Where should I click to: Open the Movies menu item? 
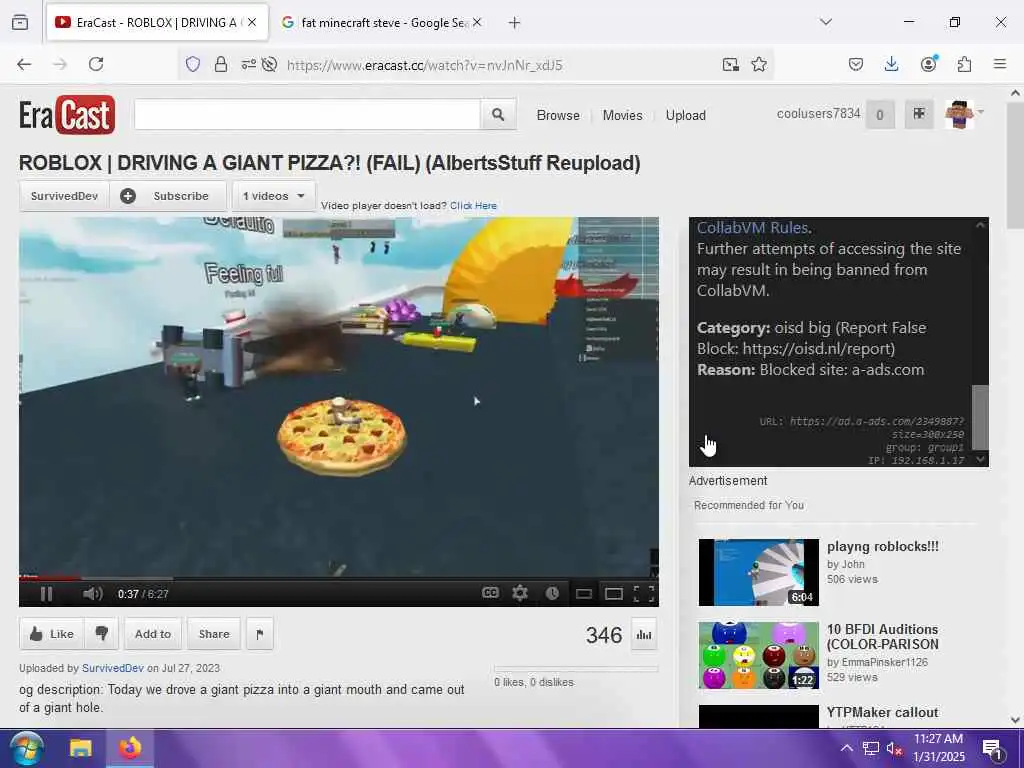click(622, 116)
